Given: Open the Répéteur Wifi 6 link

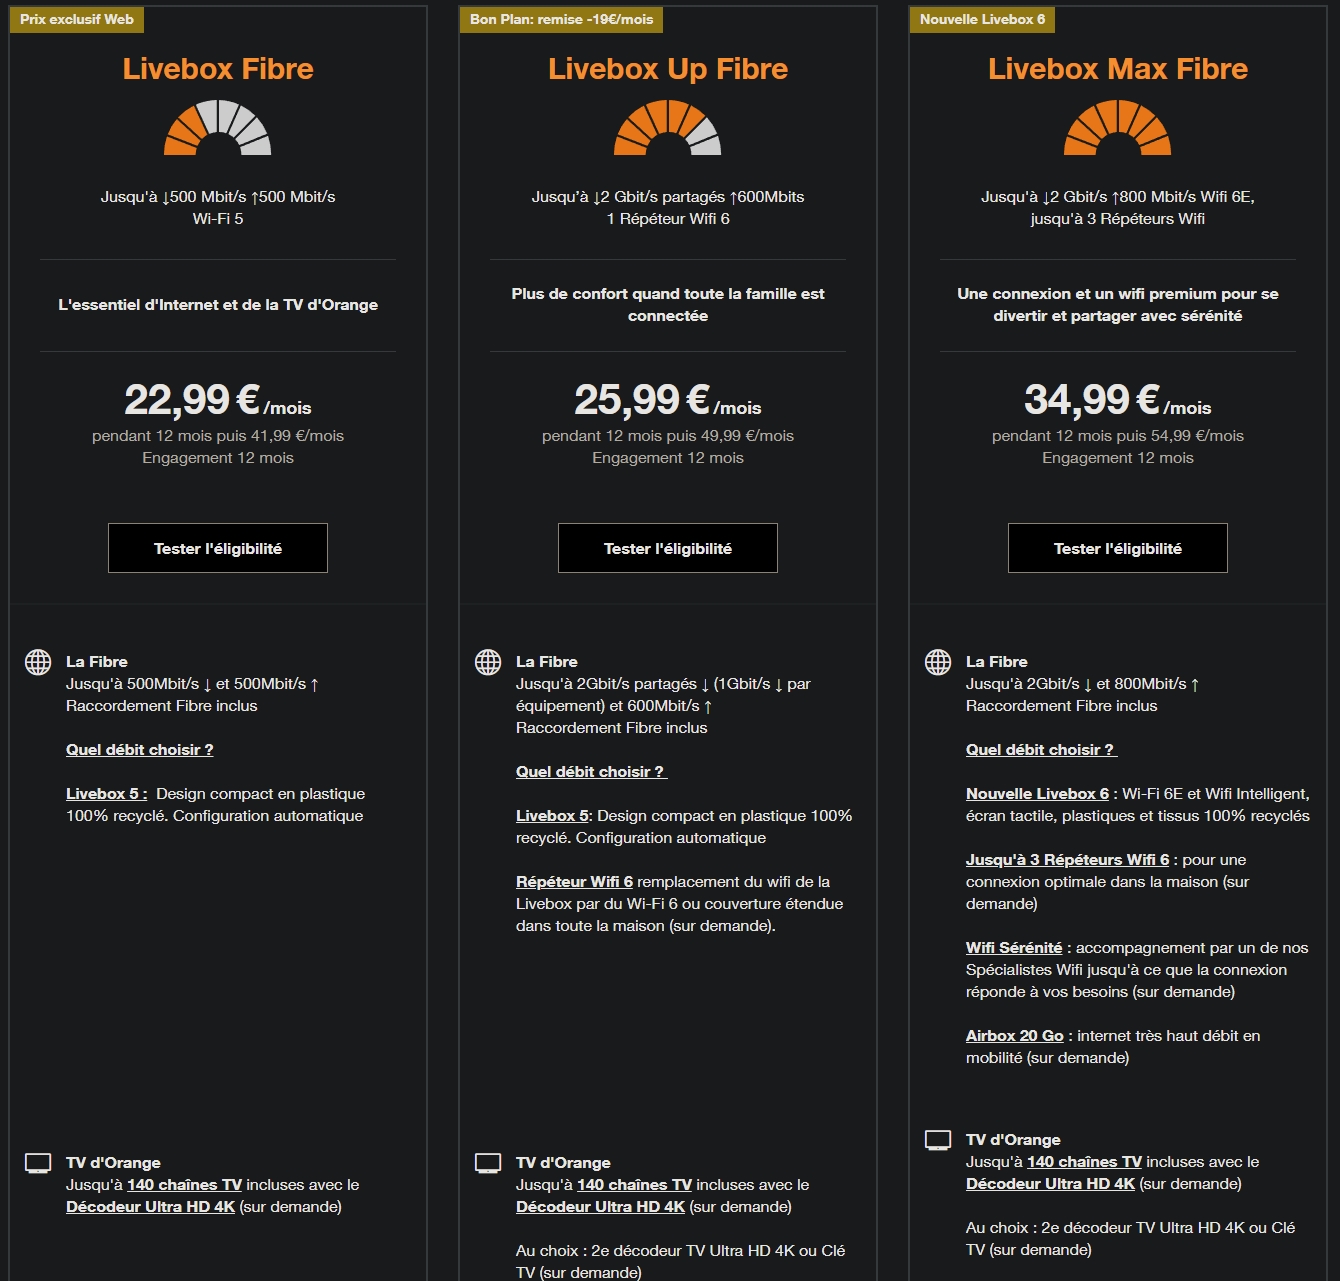Looking at the screenshot, I should 574,882.
